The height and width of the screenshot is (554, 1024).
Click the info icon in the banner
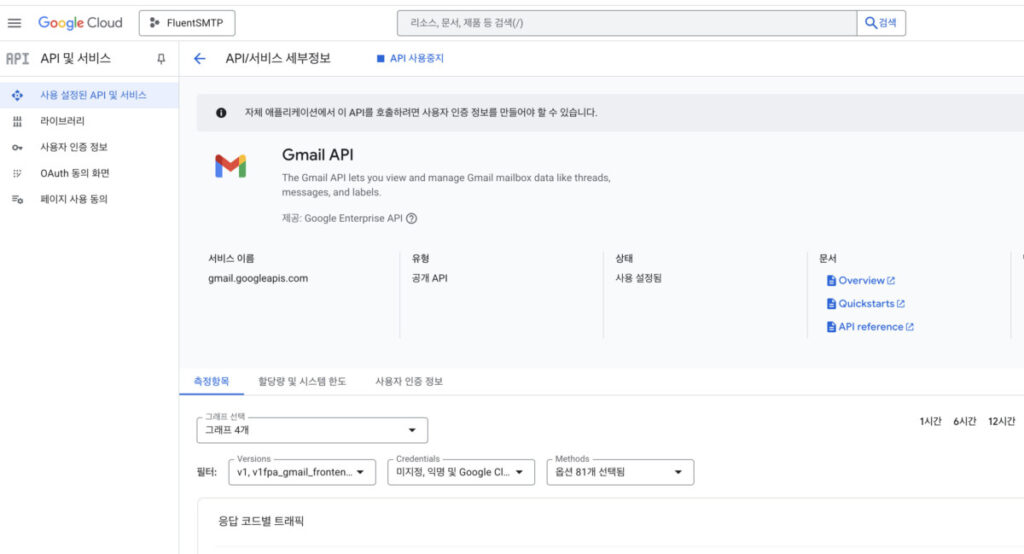click(x=221, y=113)
